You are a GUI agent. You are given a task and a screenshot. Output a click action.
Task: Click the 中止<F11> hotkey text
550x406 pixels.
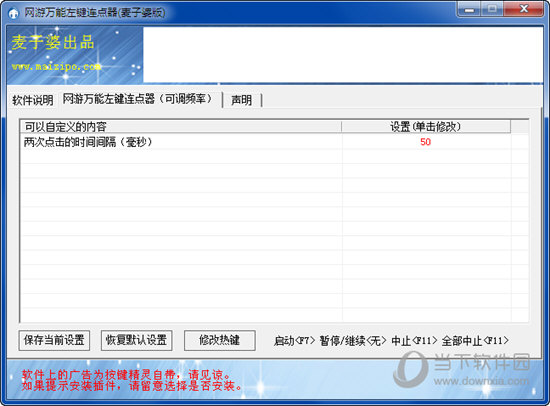[x=414, y=340]
